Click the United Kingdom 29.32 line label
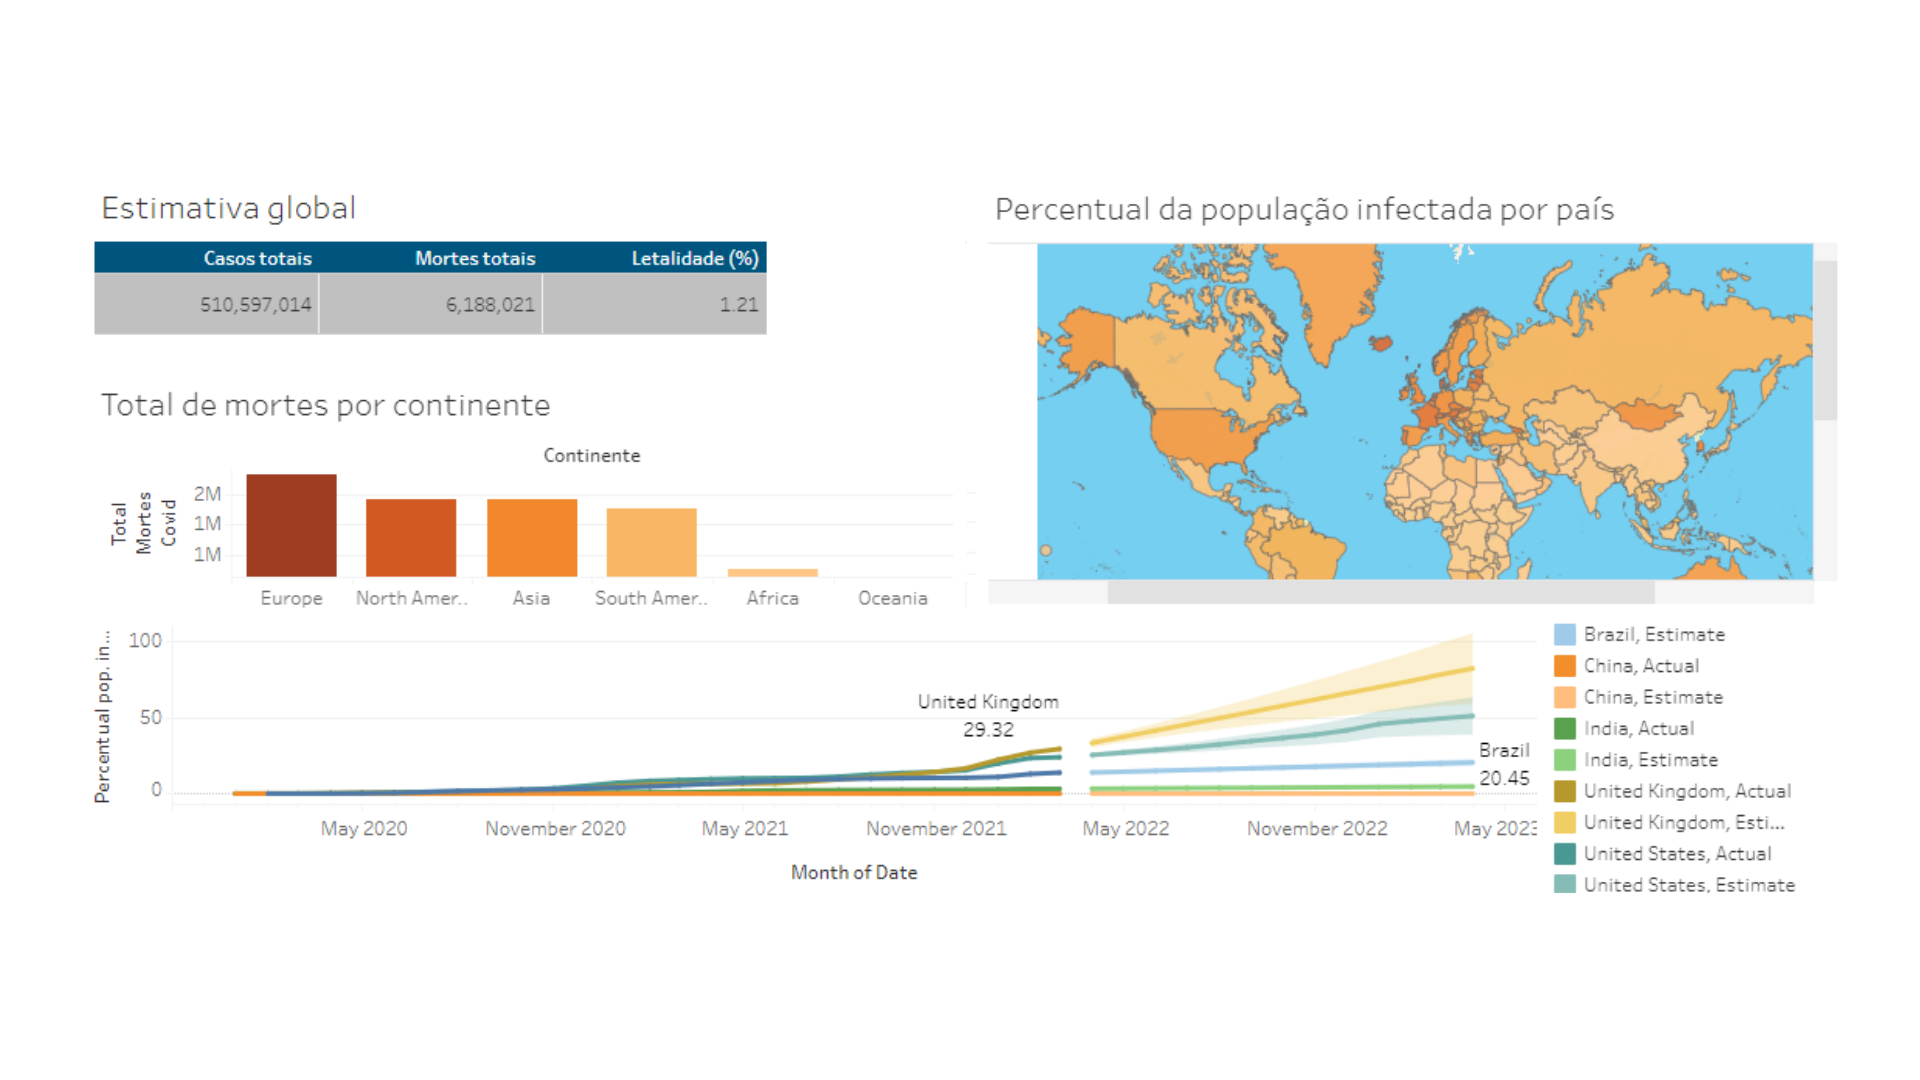 [x=988, y=715]
